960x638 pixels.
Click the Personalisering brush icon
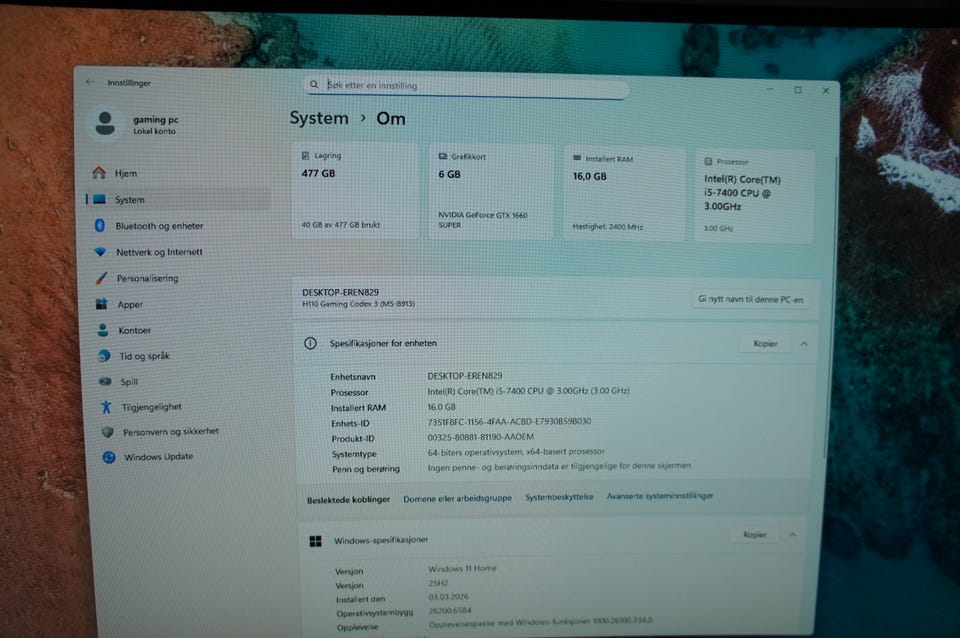[101, 278]
